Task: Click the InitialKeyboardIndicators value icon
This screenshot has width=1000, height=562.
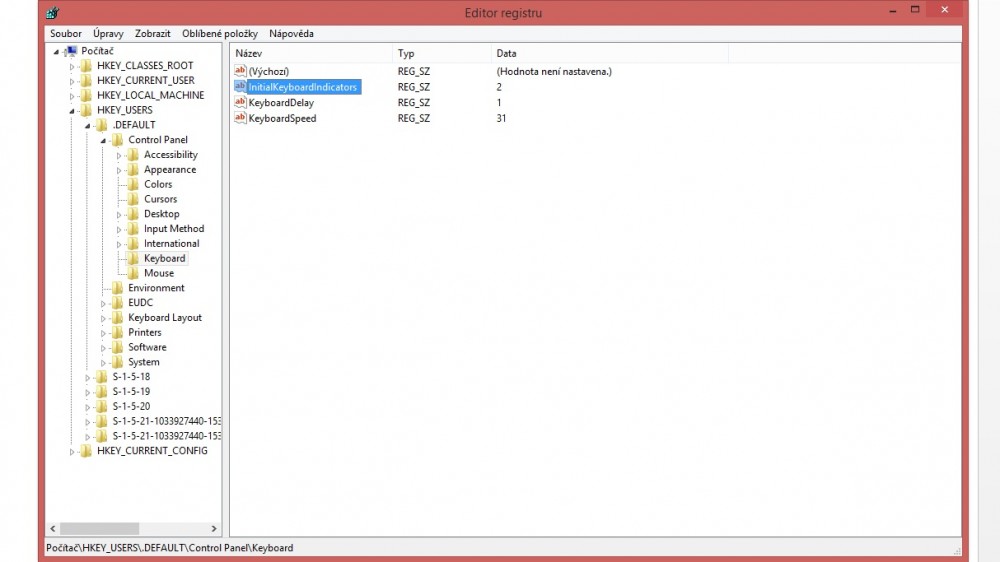Action: pyautogui.click(x=240, y=87)
